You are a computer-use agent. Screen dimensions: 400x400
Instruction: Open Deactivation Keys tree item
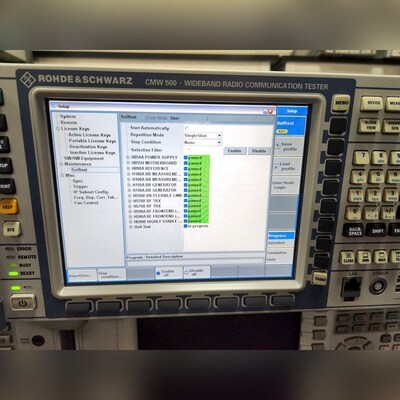[x=88, y=147]
